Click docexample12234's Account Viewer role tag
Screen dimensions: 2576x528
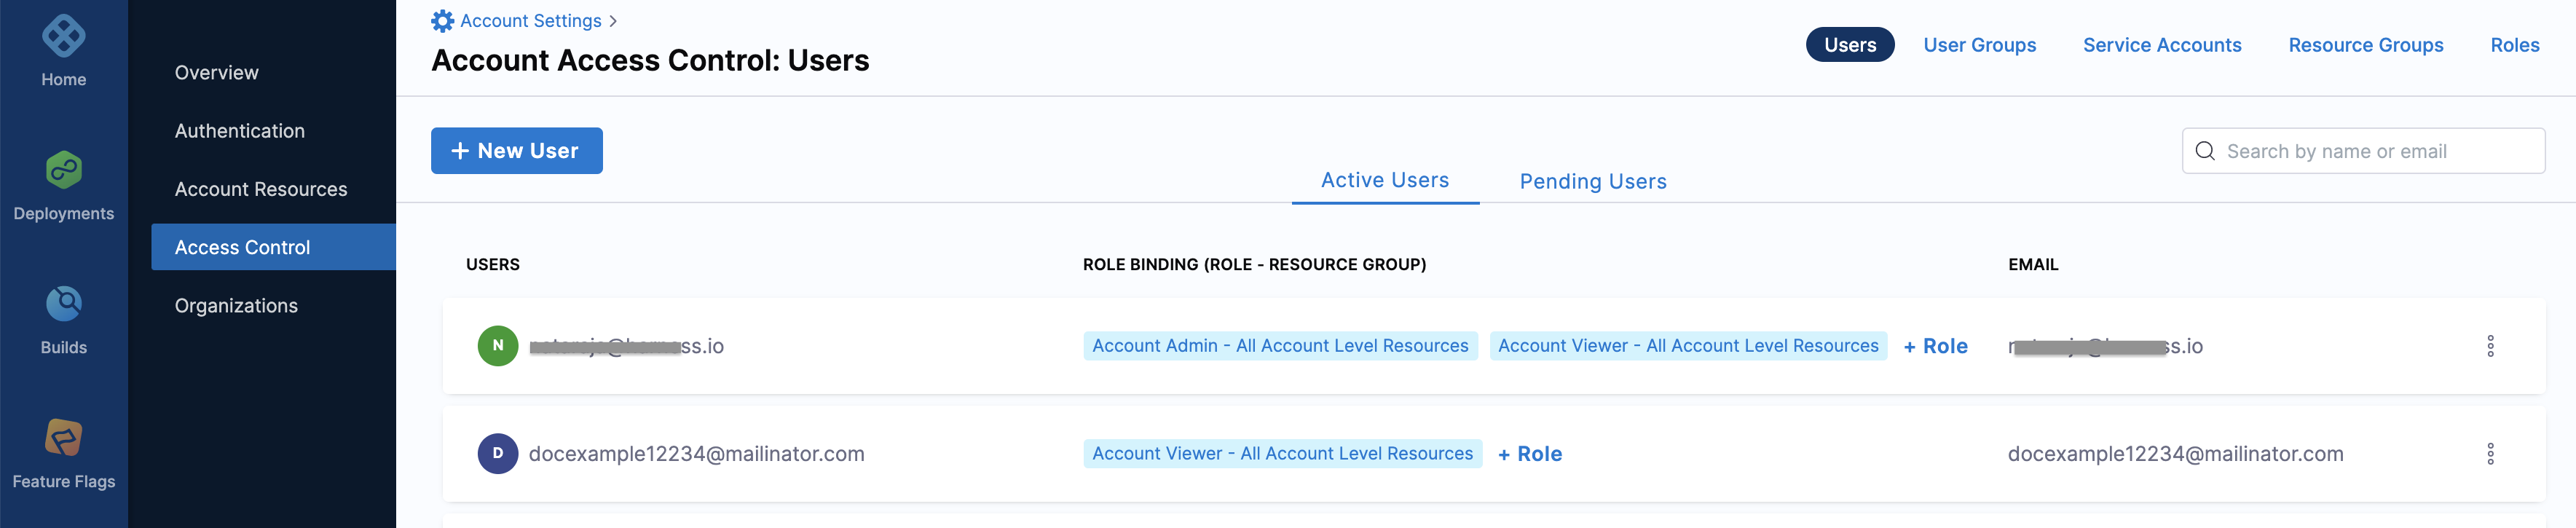point(1282,454)
